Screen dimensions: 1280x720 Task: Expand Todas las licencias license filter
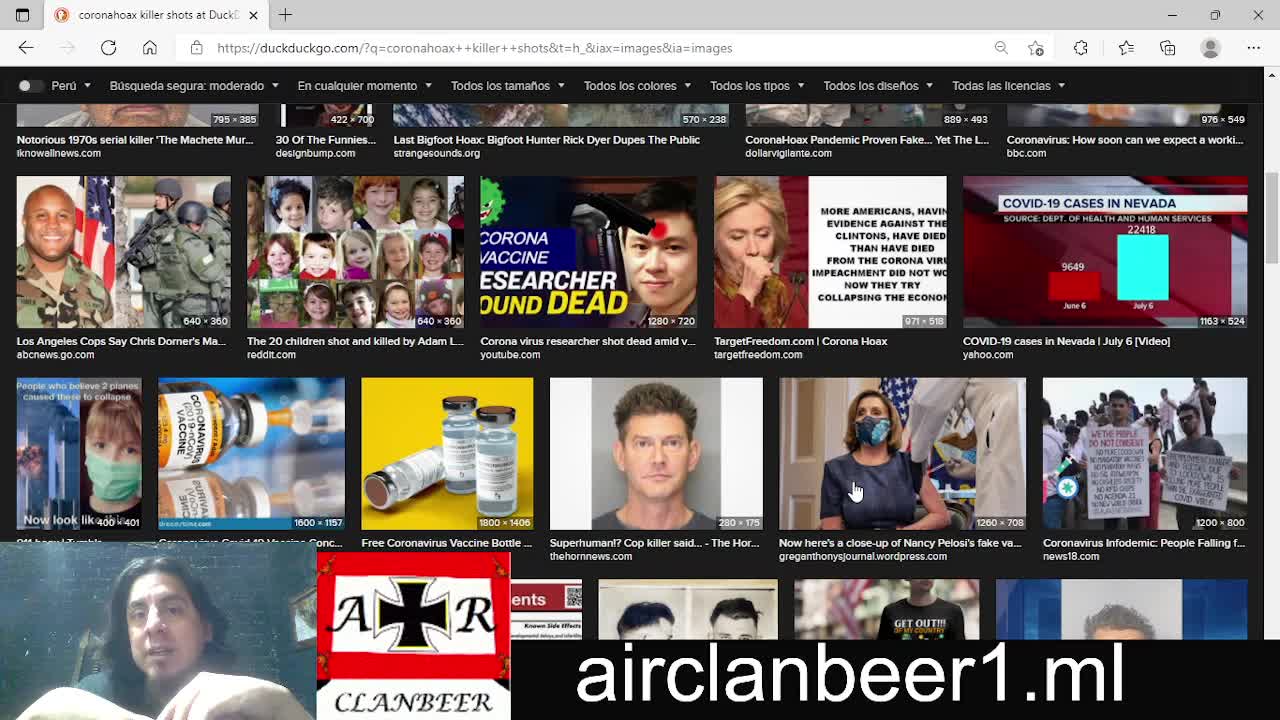tap(1008, 86)
